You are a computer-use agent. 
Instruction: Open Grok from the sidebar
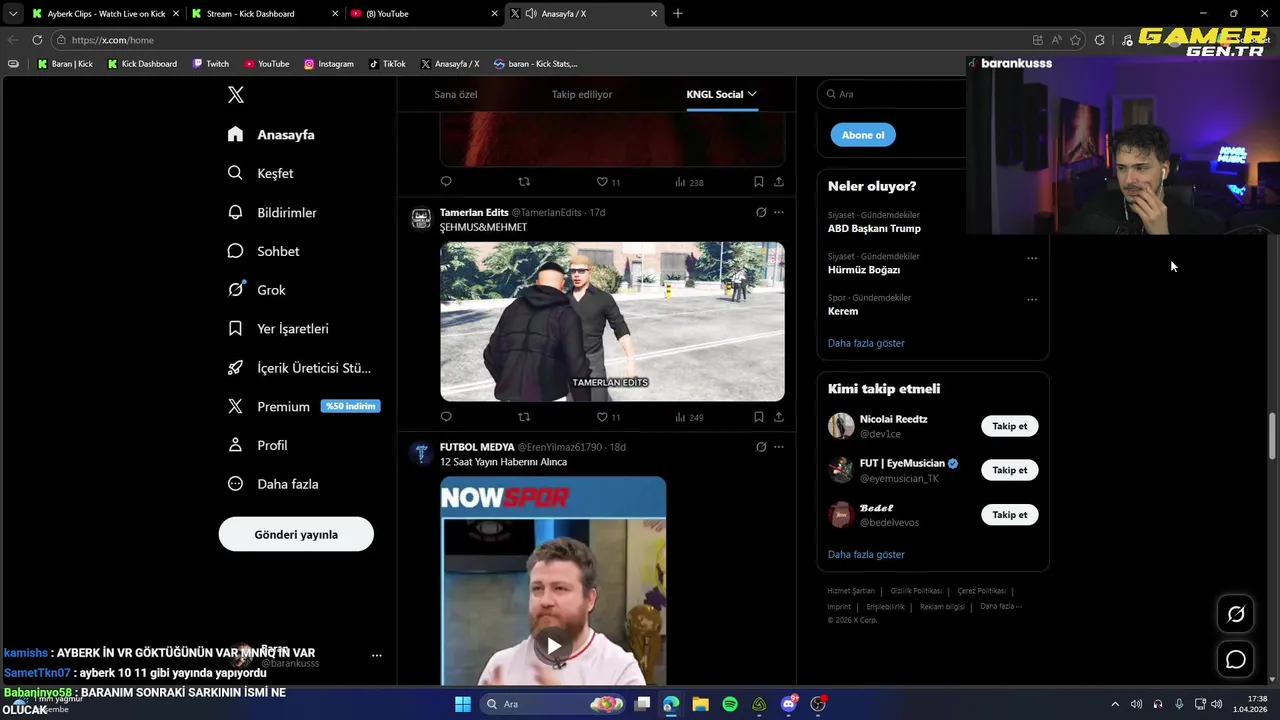click(257, 290)
